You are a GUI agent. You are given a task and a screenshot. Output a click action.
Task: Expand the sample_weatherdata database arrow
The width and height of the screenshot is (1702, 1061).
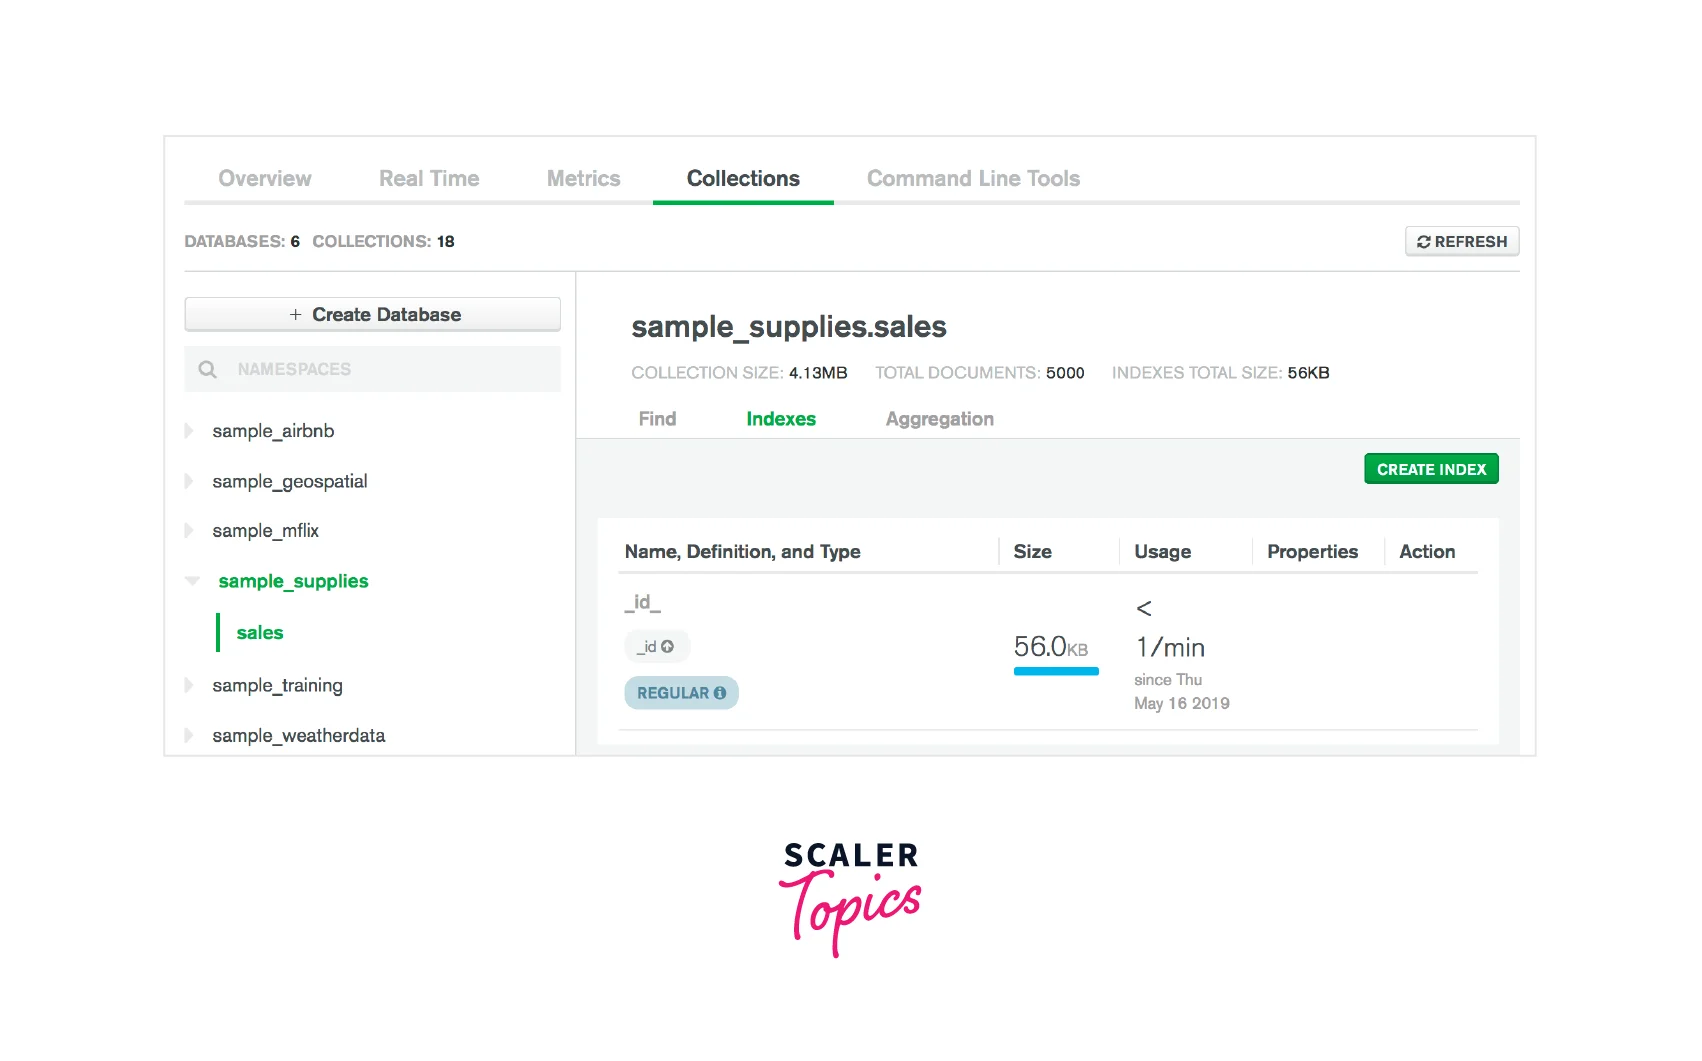[x=189, y=735]
